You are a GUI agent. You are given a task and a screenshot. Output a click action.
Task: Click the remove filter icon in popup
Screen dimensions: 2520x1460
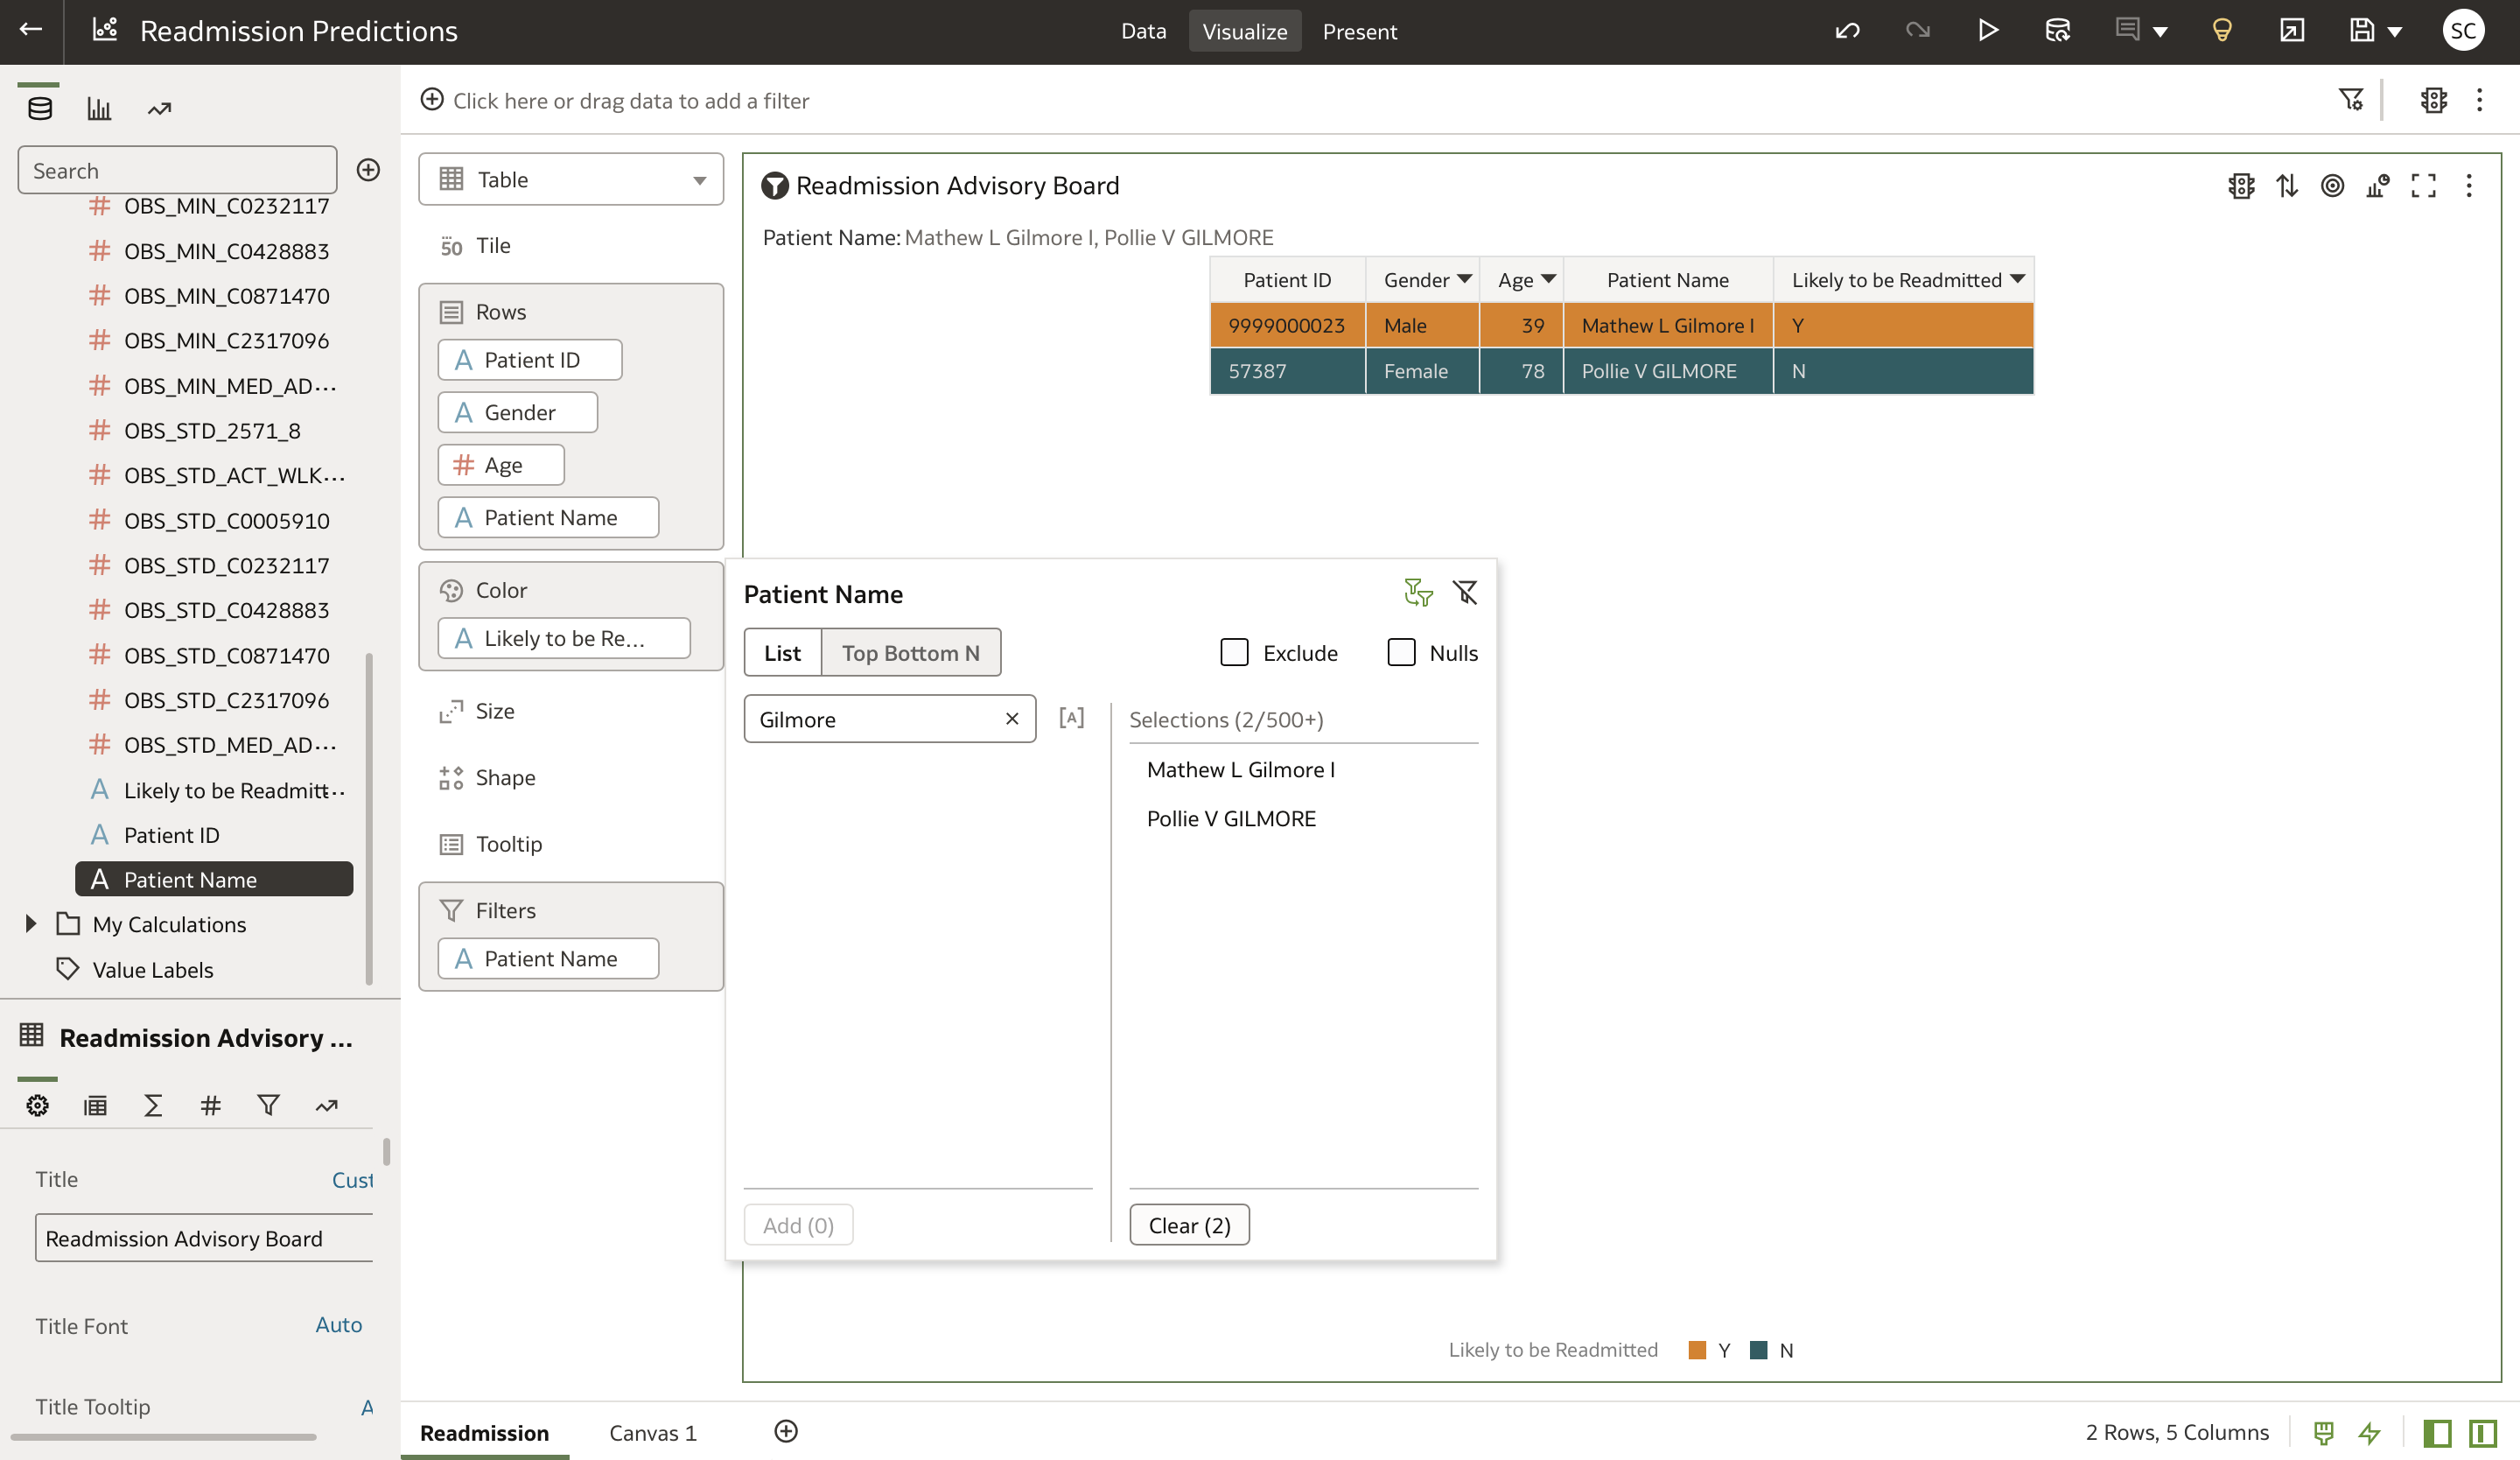tap(1465, 593)
